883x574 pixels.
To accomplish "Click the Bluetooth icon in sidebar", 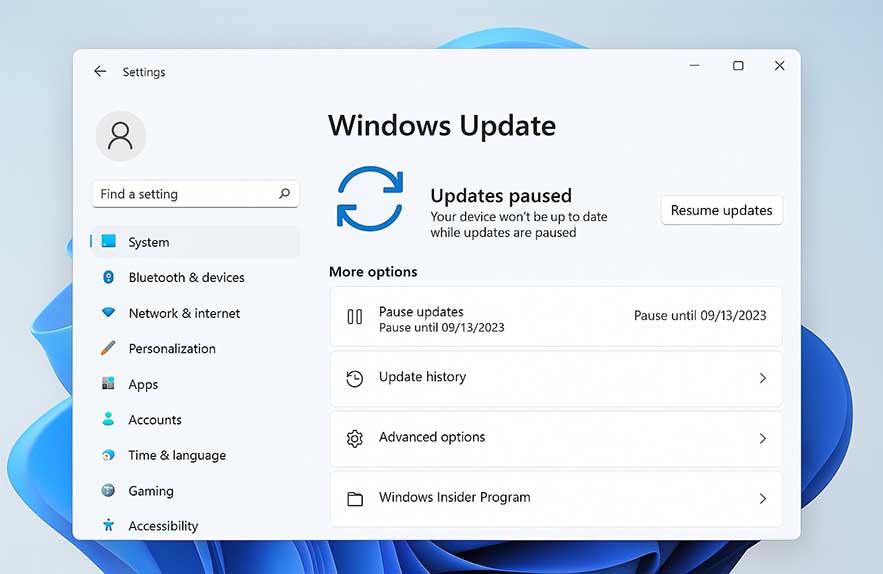I will coord(108,277).
